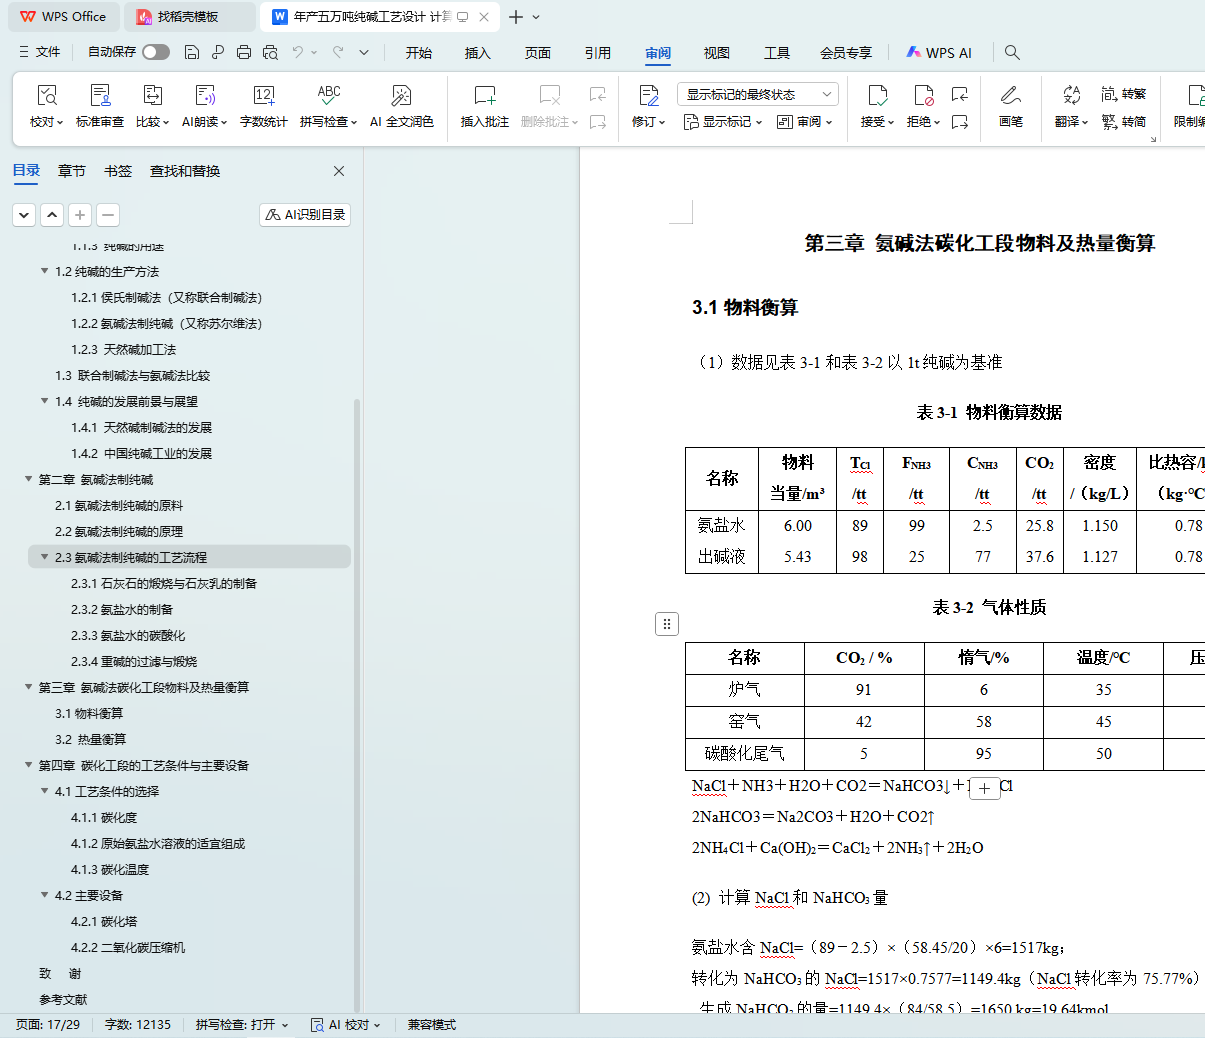Image resolution: width=1205 pixels, height=1038 pixels.
Task: Click the 标准审查 icon
Action: [x=100, y=96]
